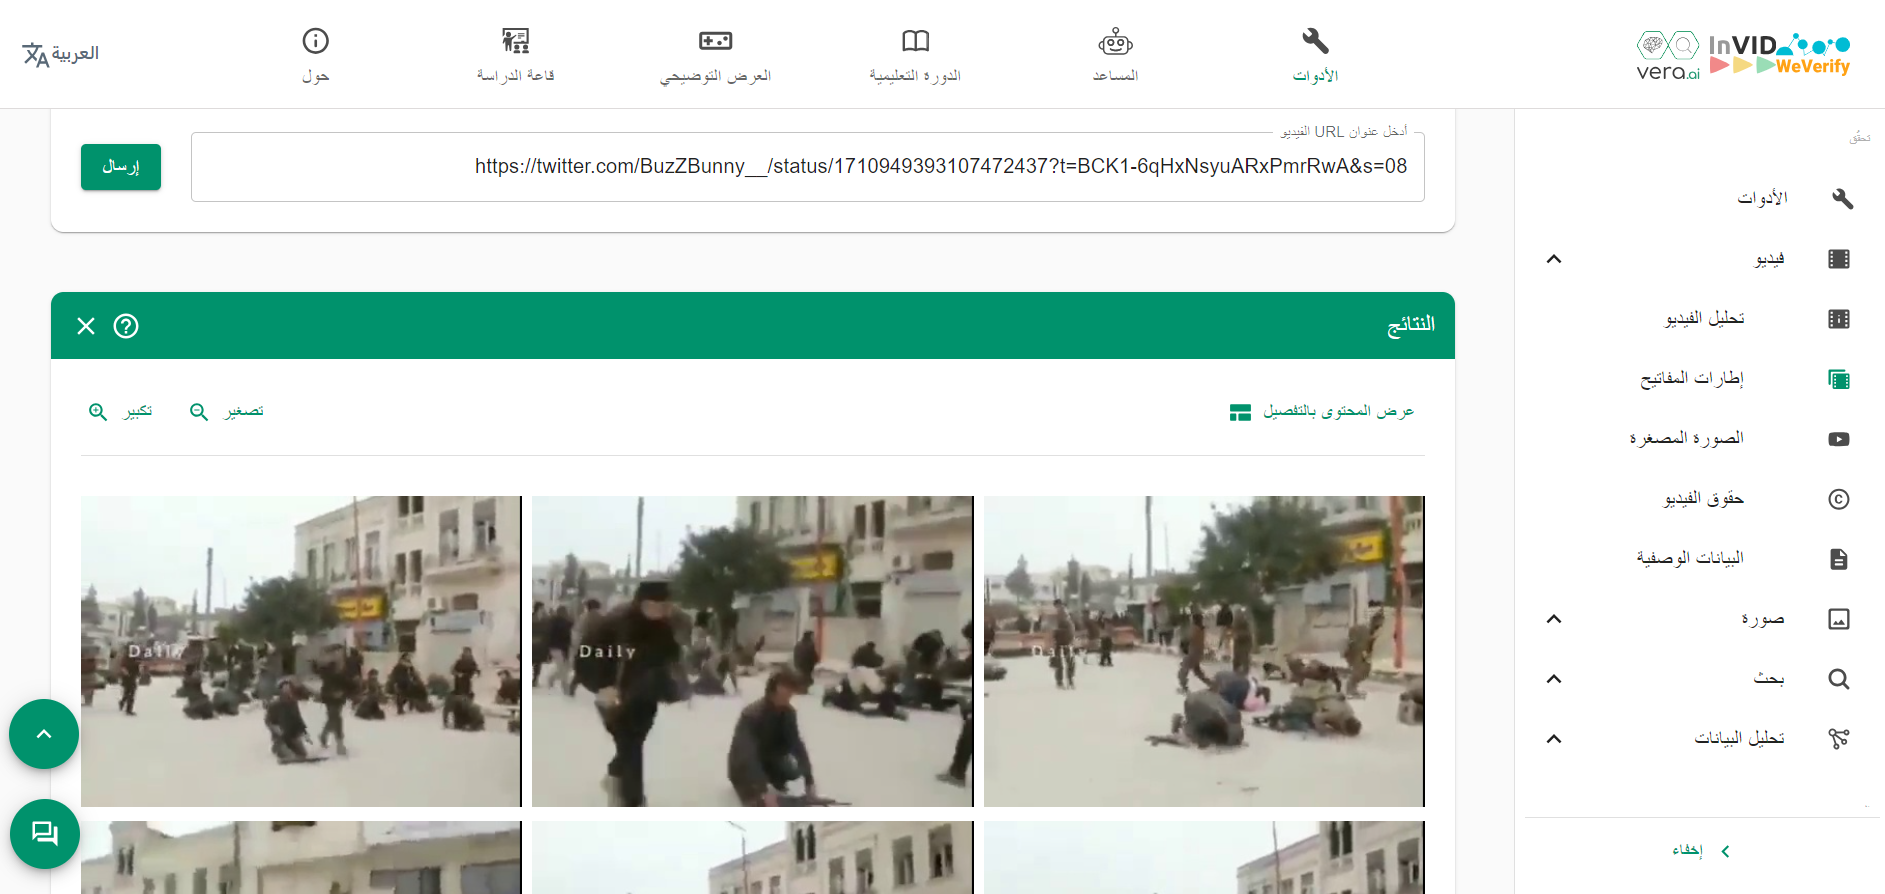The image size is (1885, 894).
Task: Open the running man keyframe with clear Daily mark
Action: pos(752,651)
